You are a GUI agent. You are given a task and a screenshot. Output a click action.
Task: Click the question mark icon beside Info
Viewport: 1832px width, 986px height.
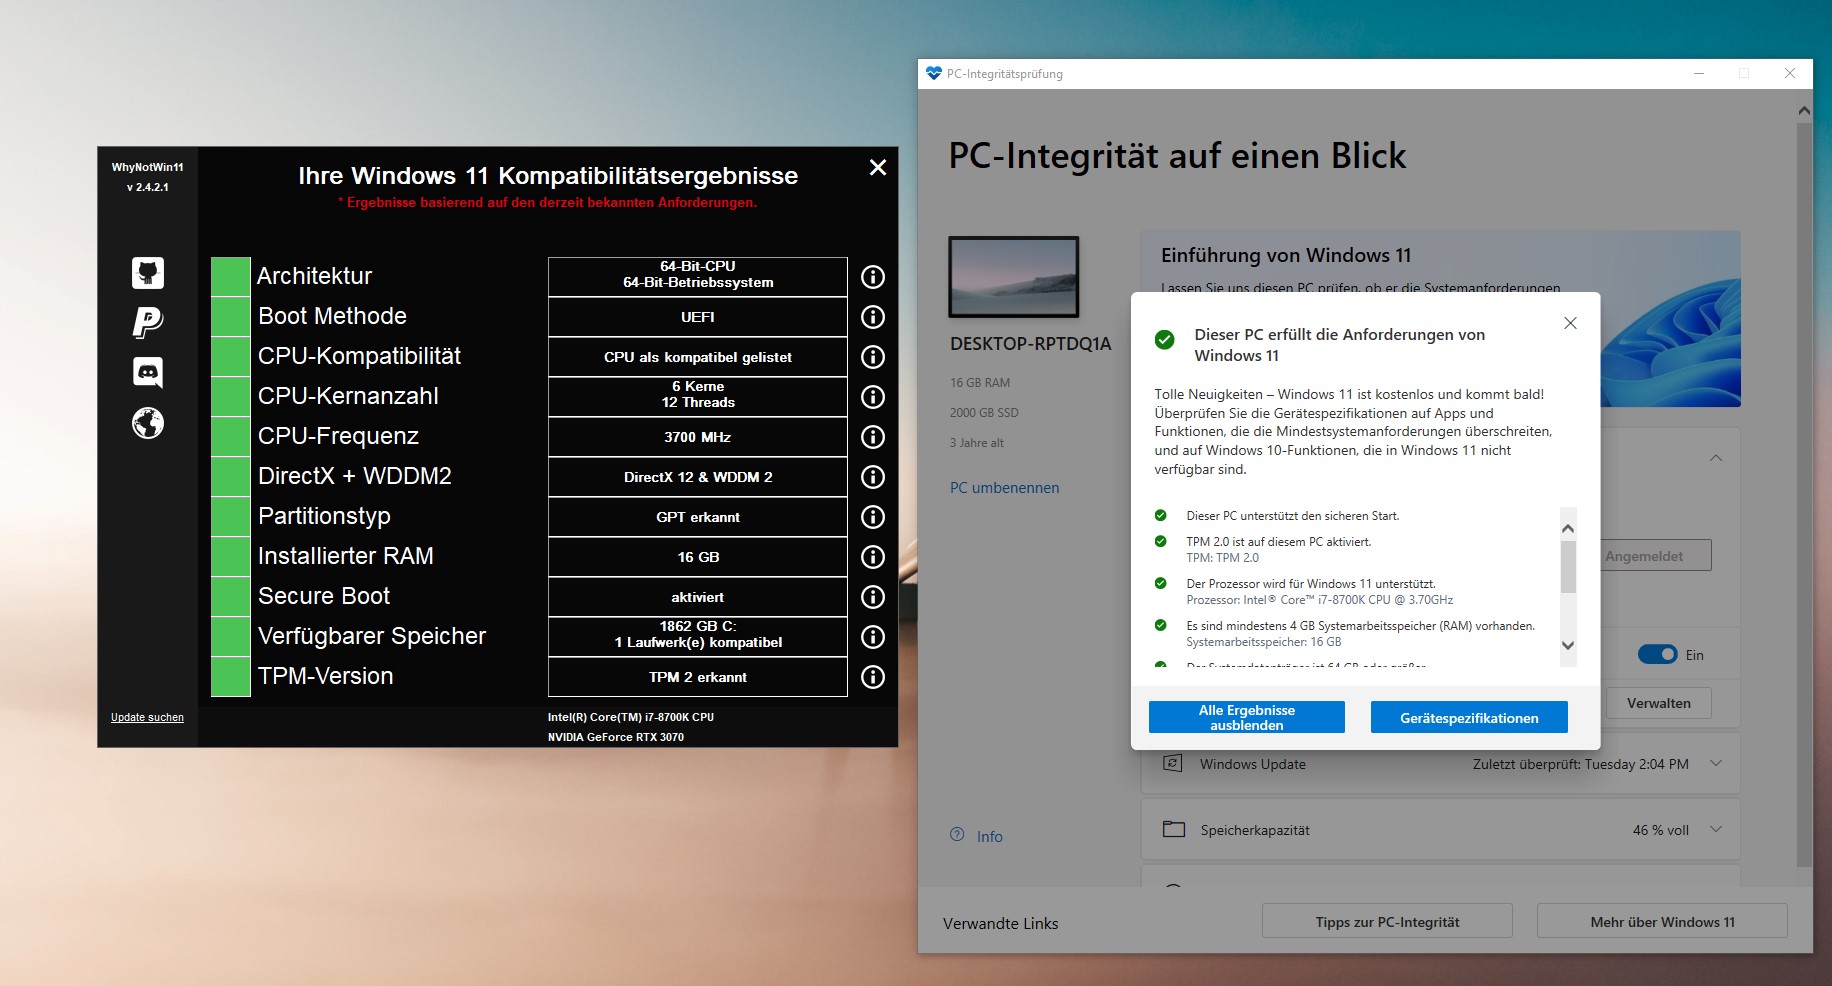pyautogui.click(x=957, y=835)
